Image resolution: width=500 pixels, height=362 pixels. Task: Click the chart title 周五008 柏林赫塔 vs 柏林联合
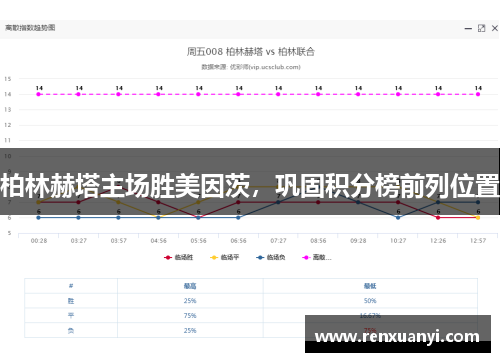pos(251,52)
